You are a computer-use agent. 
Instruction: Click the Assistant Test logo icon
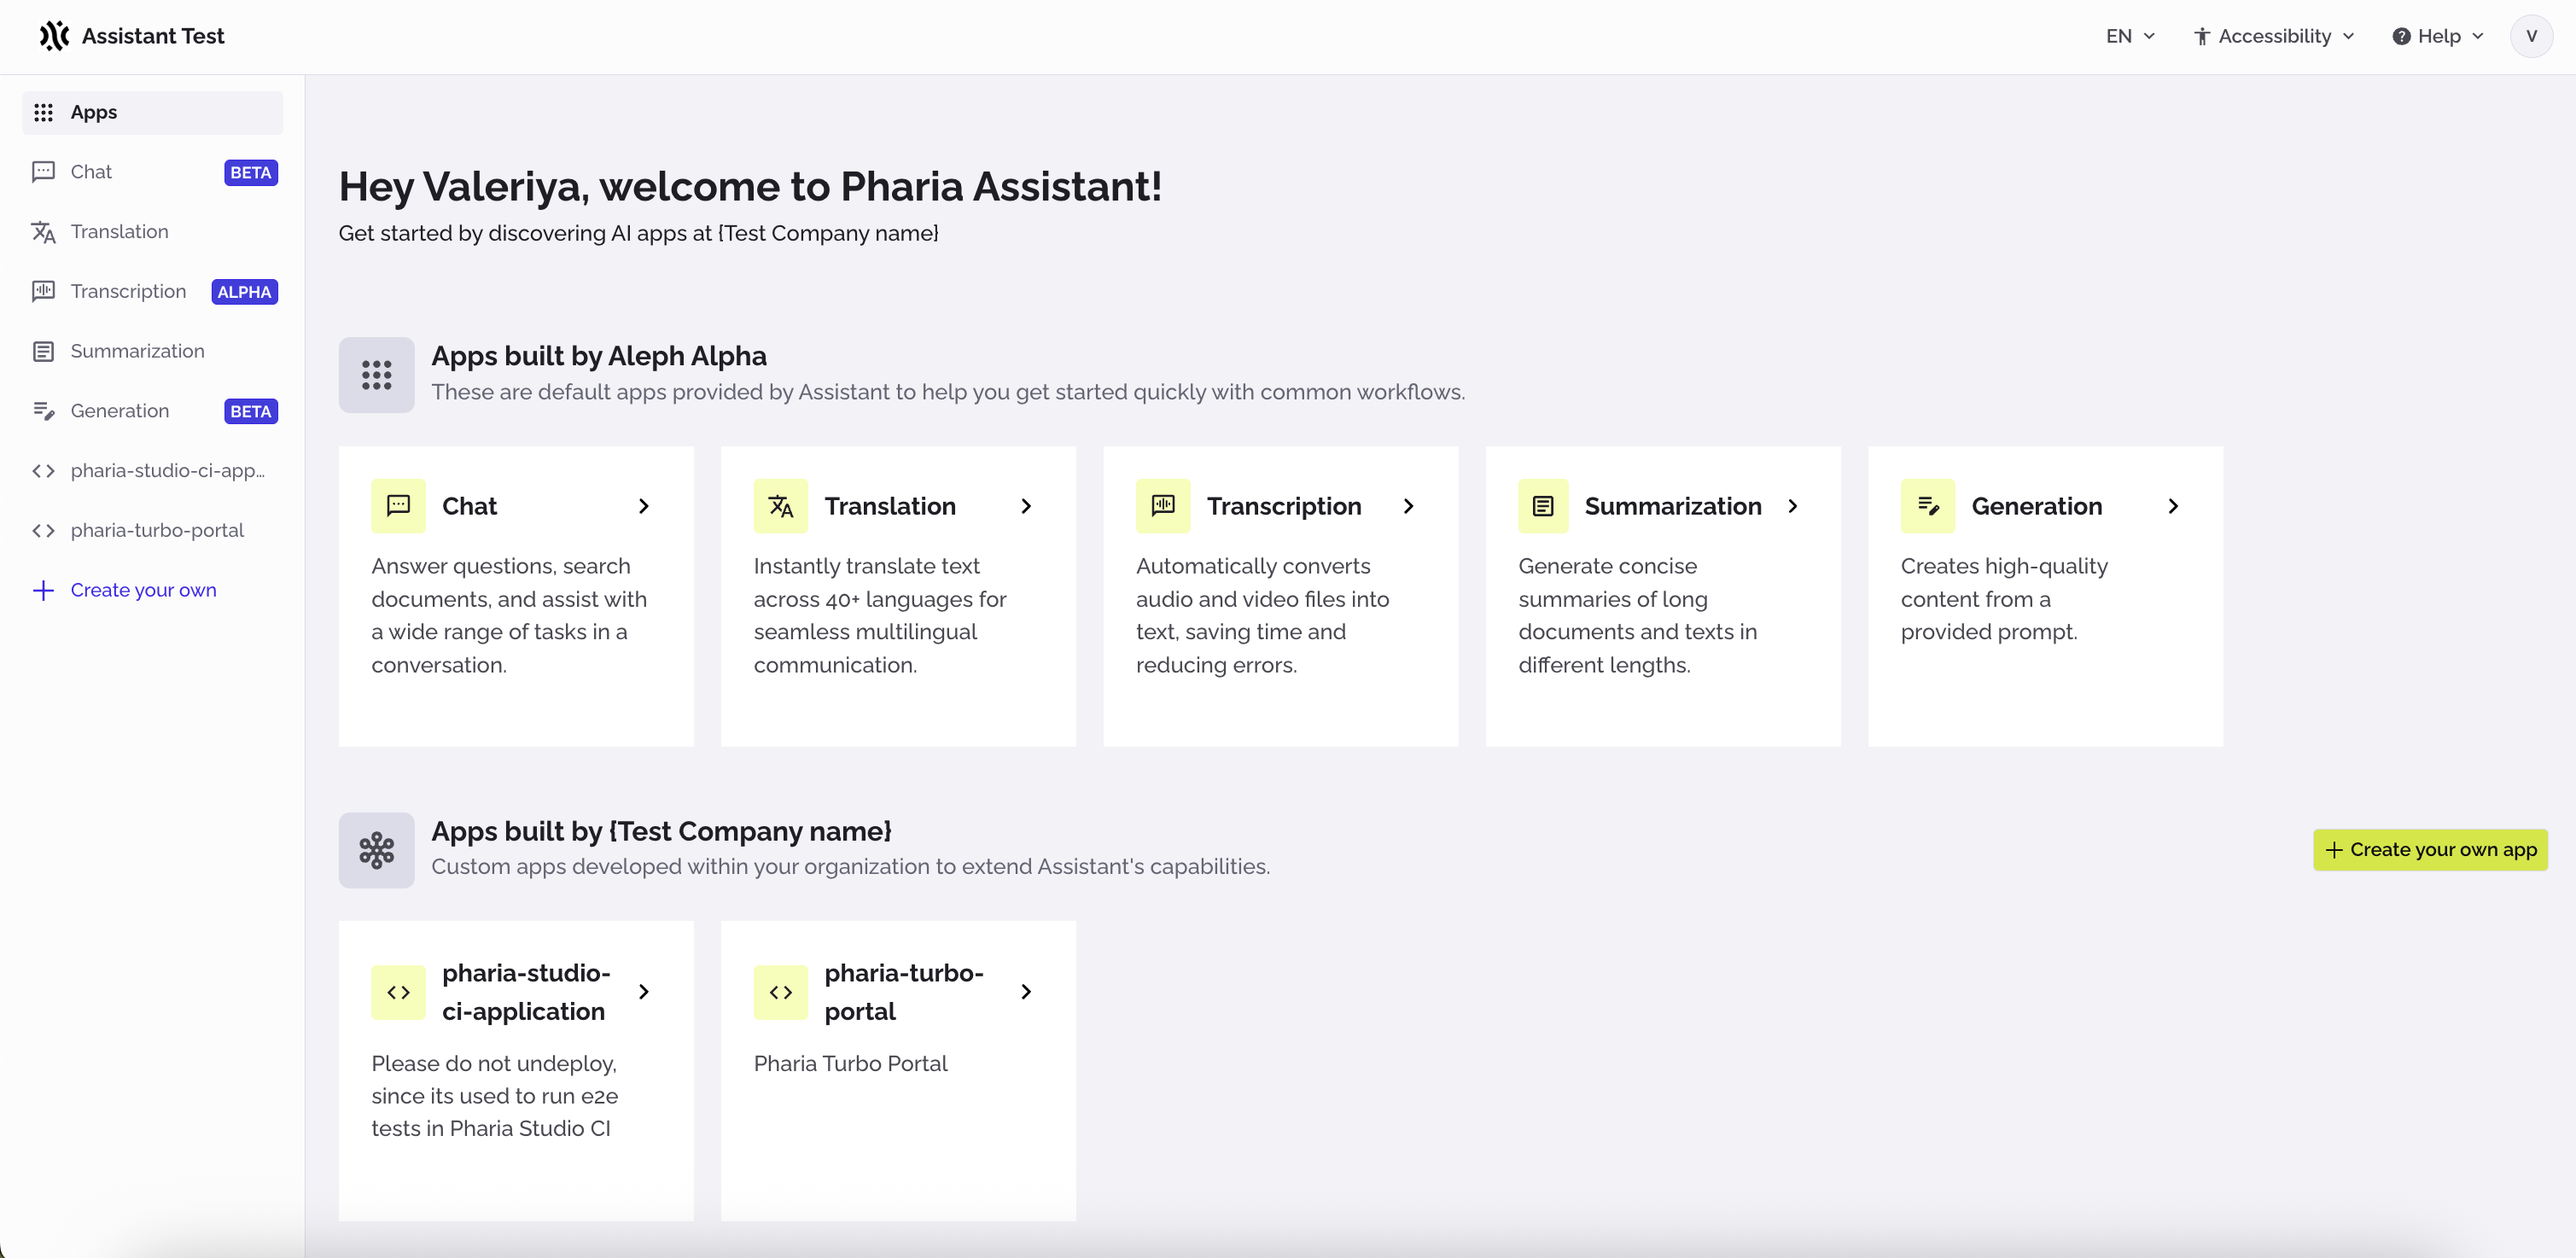coord(53,35)
